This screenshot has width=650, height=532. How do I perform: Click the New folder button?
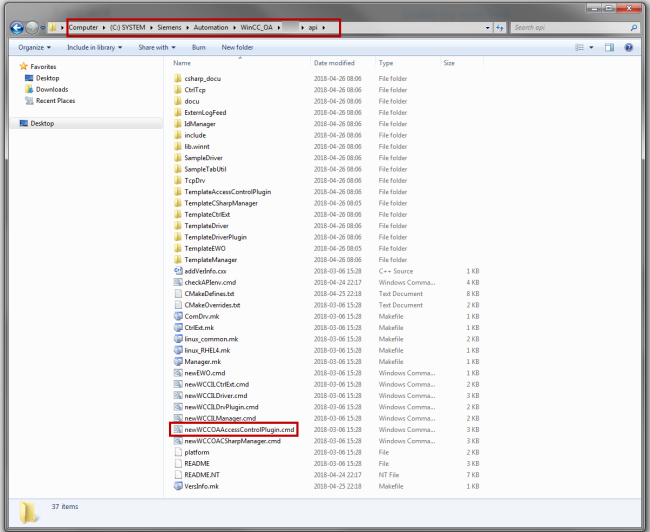(x=237, y=47)
